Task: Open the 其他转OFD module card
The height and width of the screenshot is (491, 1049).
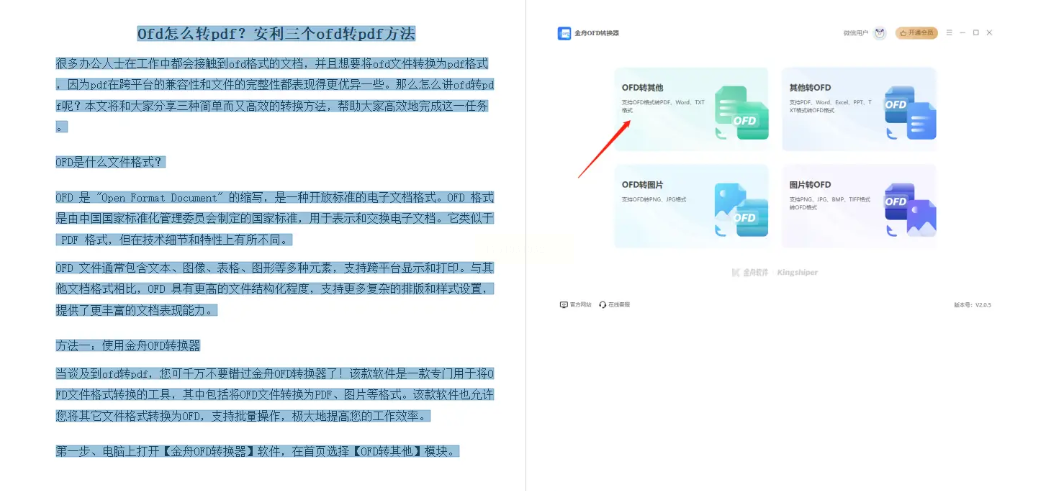Action: 859,109
